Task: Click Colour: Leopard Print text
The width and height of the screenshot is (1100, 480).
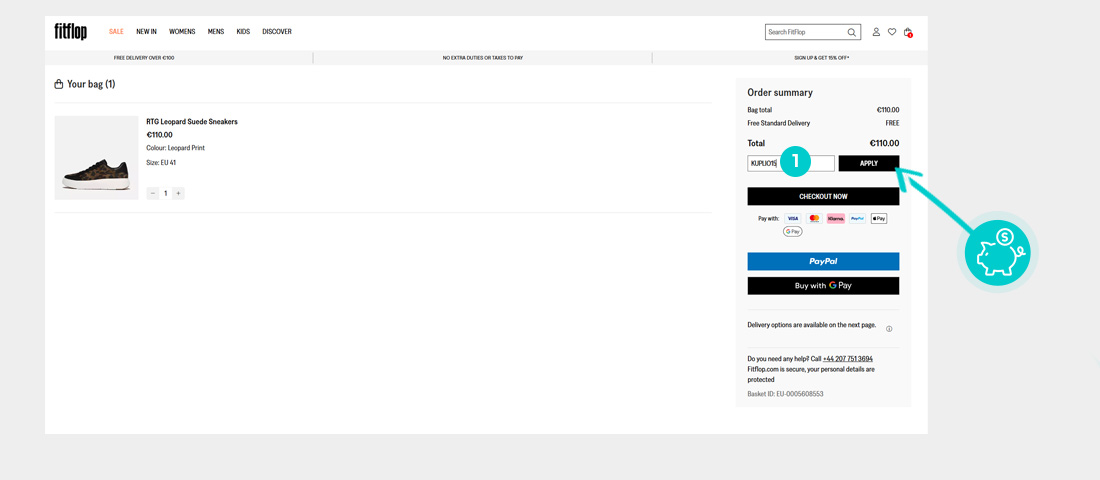Action: point(175,148)
